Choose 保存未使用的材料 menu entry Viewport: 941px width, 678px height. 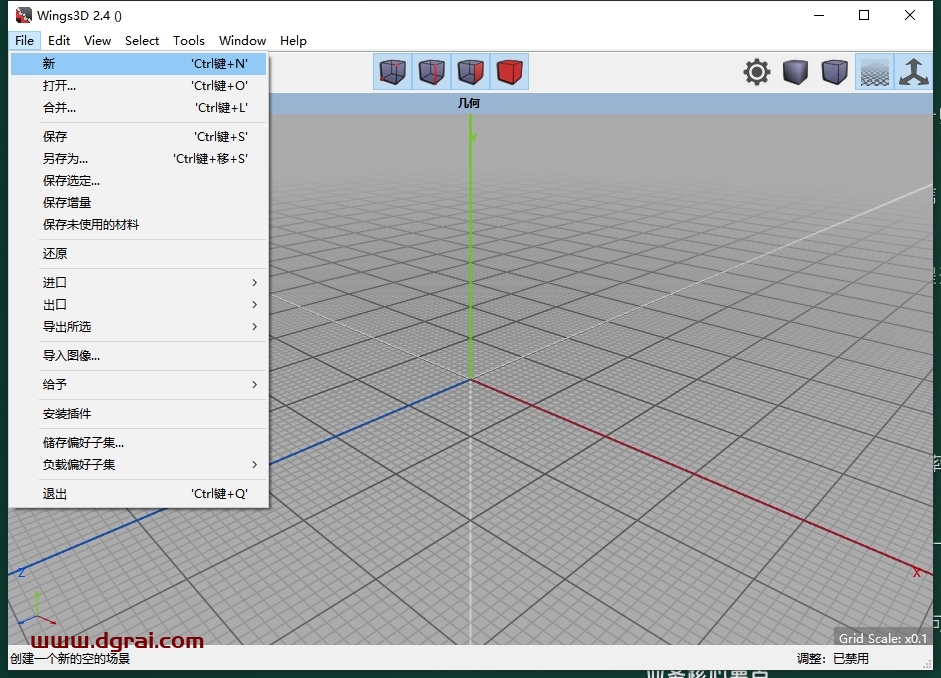coord(139,225)
